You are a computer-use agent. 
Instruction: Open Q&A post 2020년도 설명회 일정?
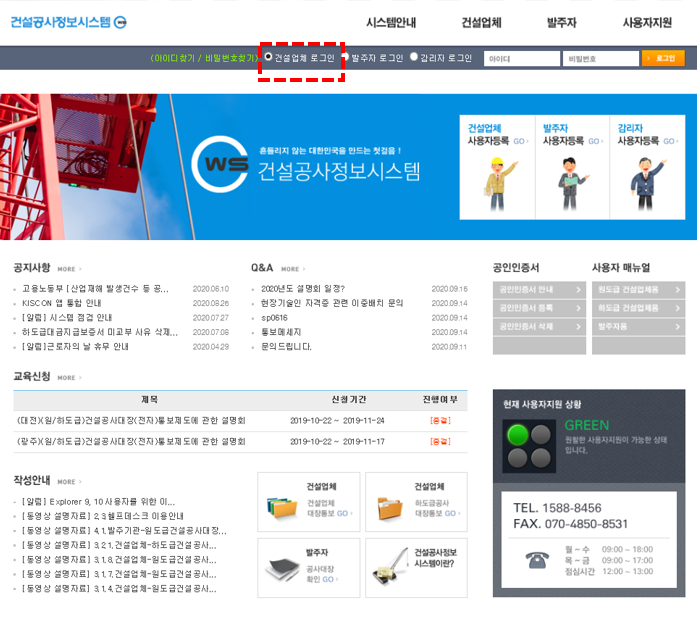tap(303, 289)
